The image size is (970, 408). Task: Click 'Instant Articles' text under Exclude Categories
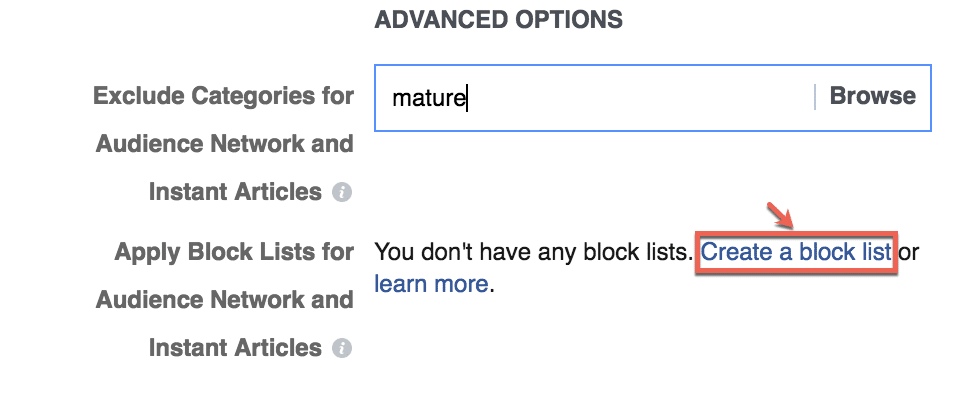[235, 192]
